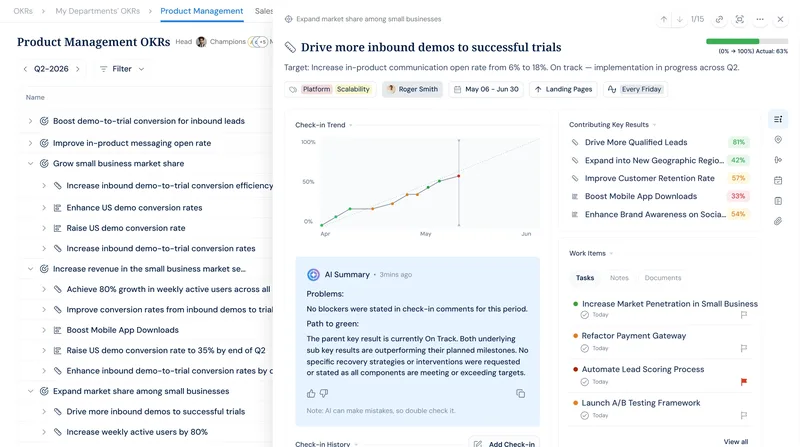The height and width of the screenshot is (447, 800).
Task: Expand Enhance US demo conversion rates row
Action: coord(44,208)
